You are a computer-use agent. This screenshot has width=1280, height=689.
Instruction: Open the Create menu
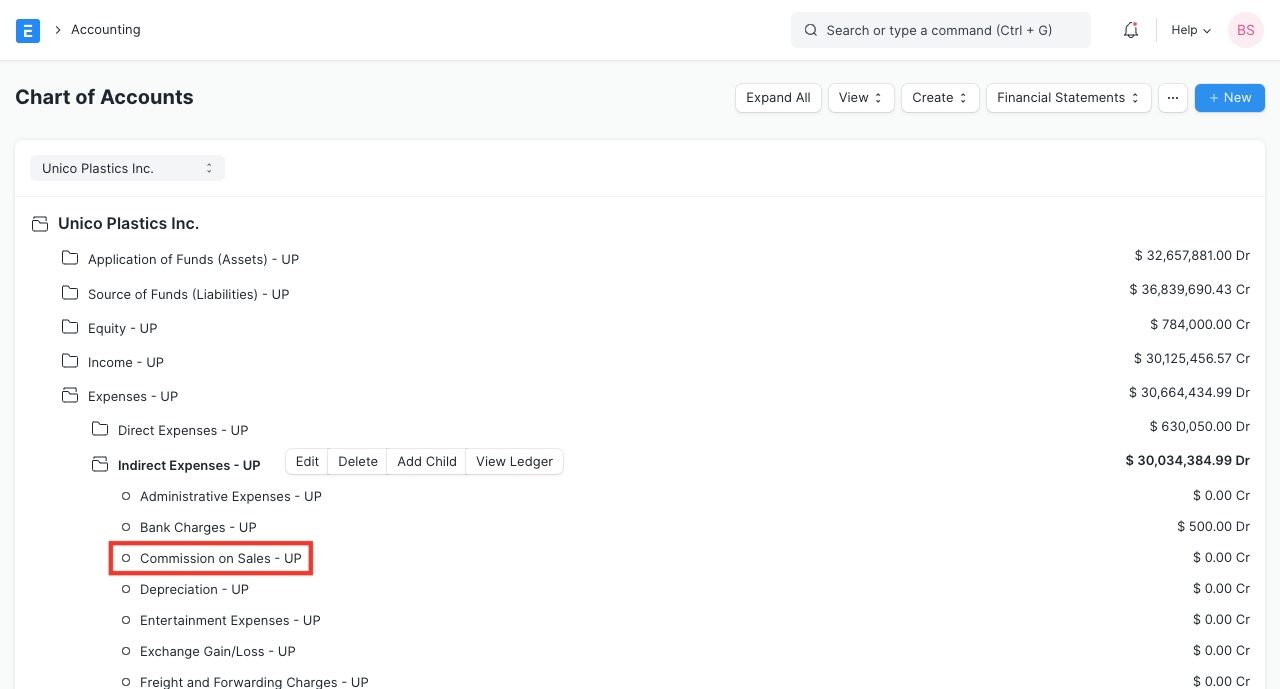pyautogui.click(x=939, y=98)
